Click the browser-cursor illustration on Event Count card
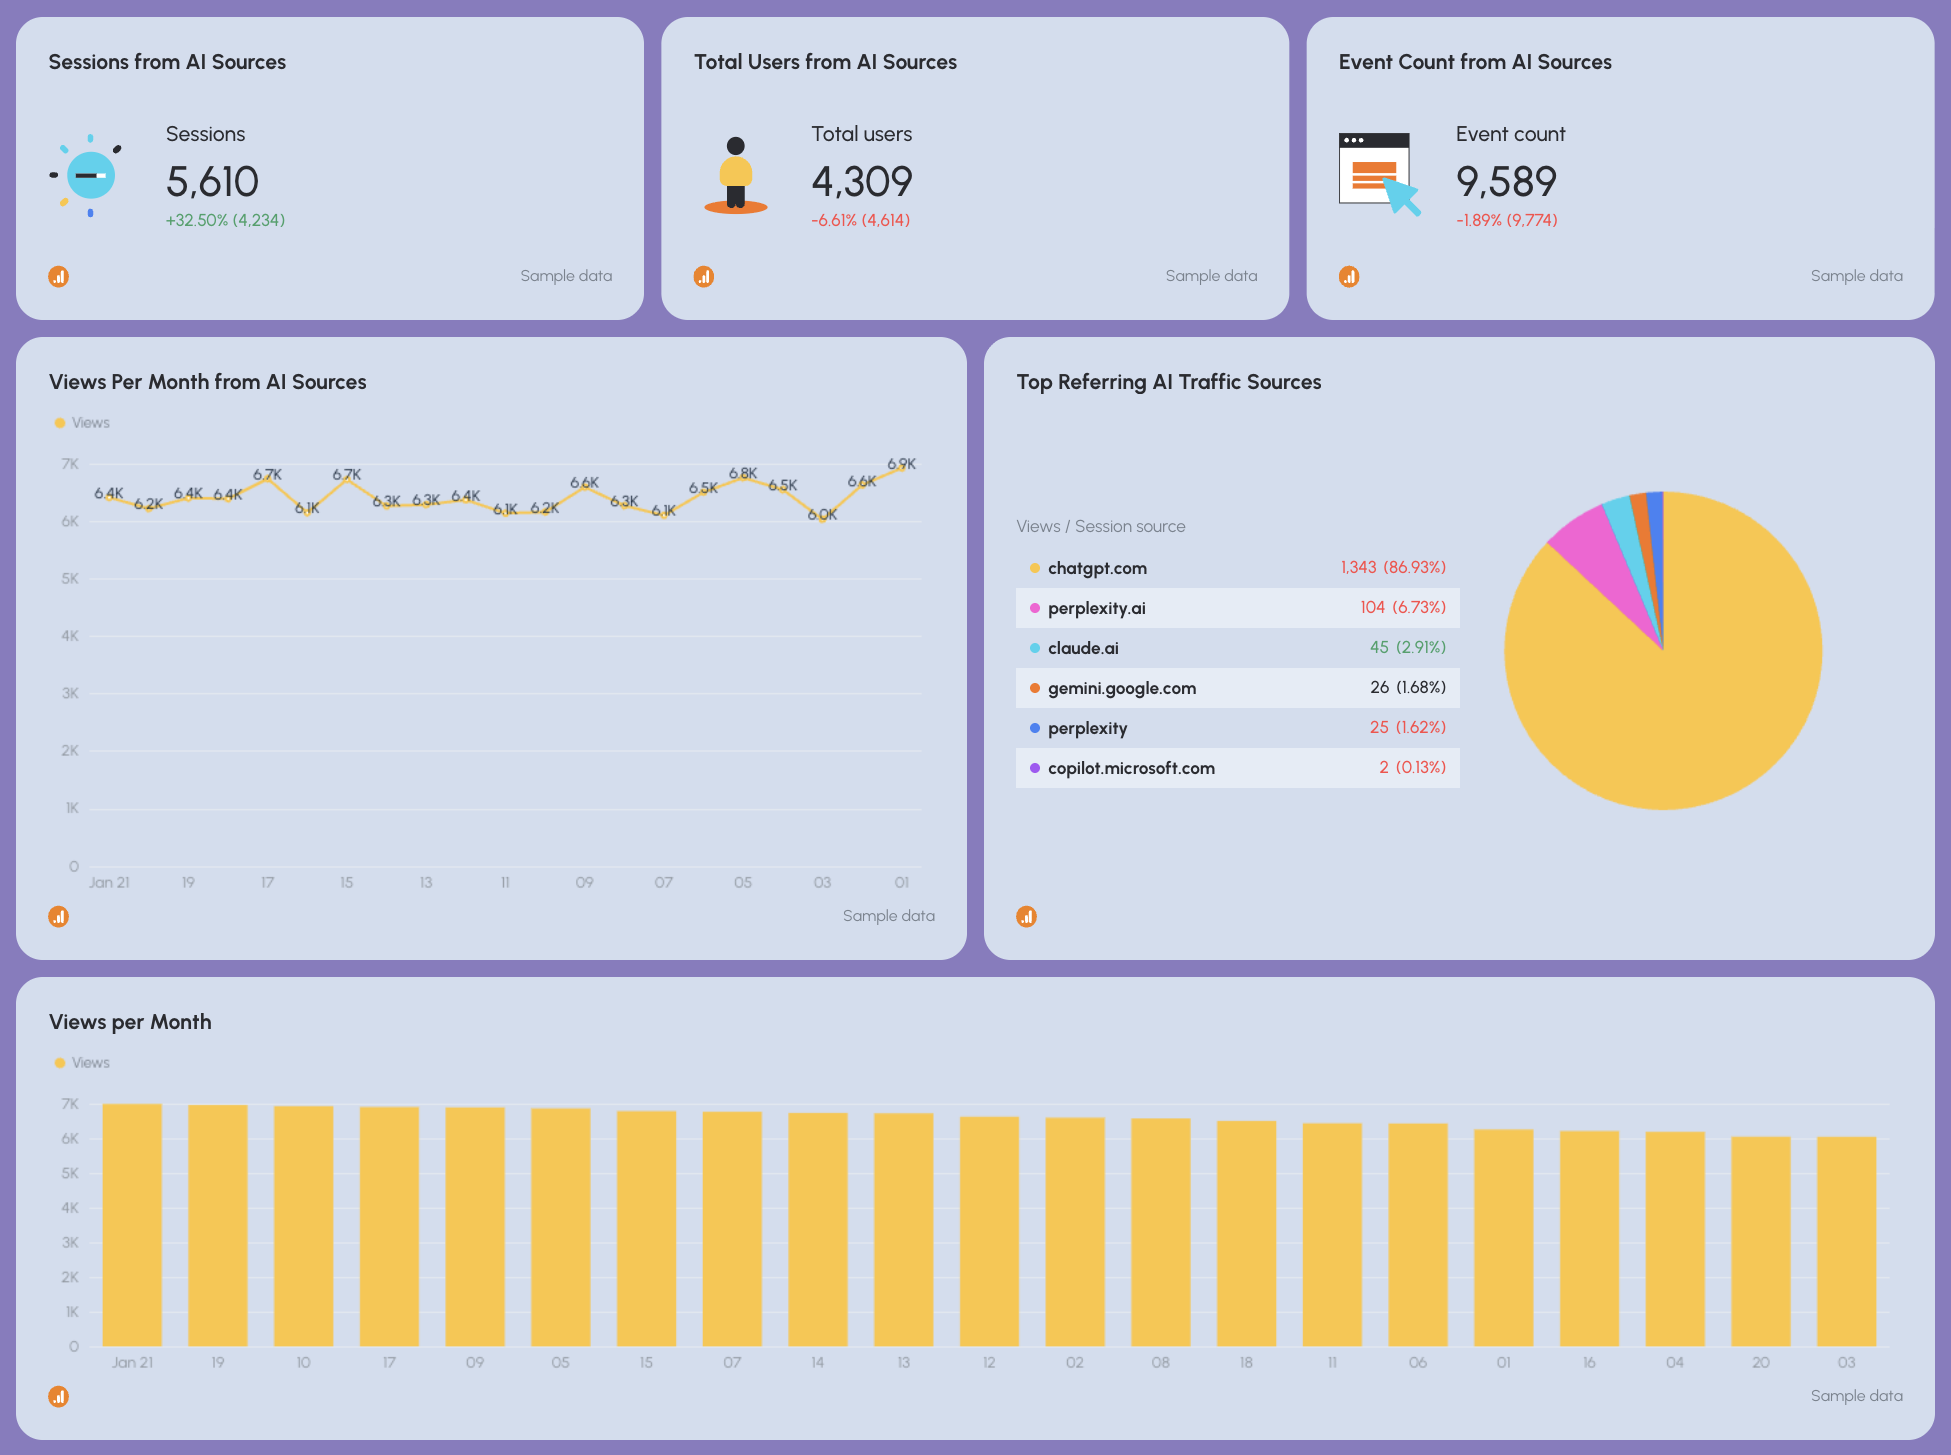The width and height of the screenshot is (1951, 1455). pyautogui.click(x=1380, y=170)
